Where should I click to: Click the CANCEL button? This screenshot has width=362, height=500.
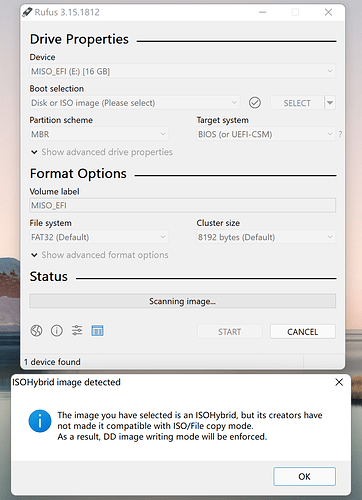[303, 332]
